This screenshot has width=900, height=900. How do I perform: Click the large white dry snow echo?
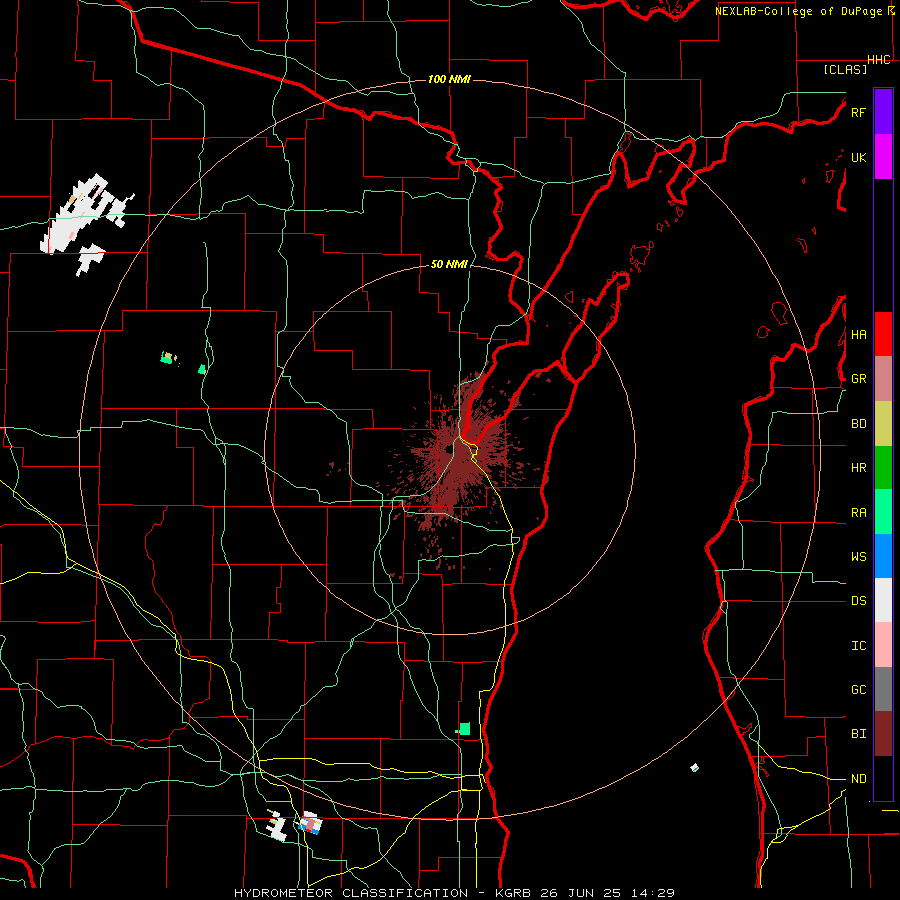pos(80,215)
